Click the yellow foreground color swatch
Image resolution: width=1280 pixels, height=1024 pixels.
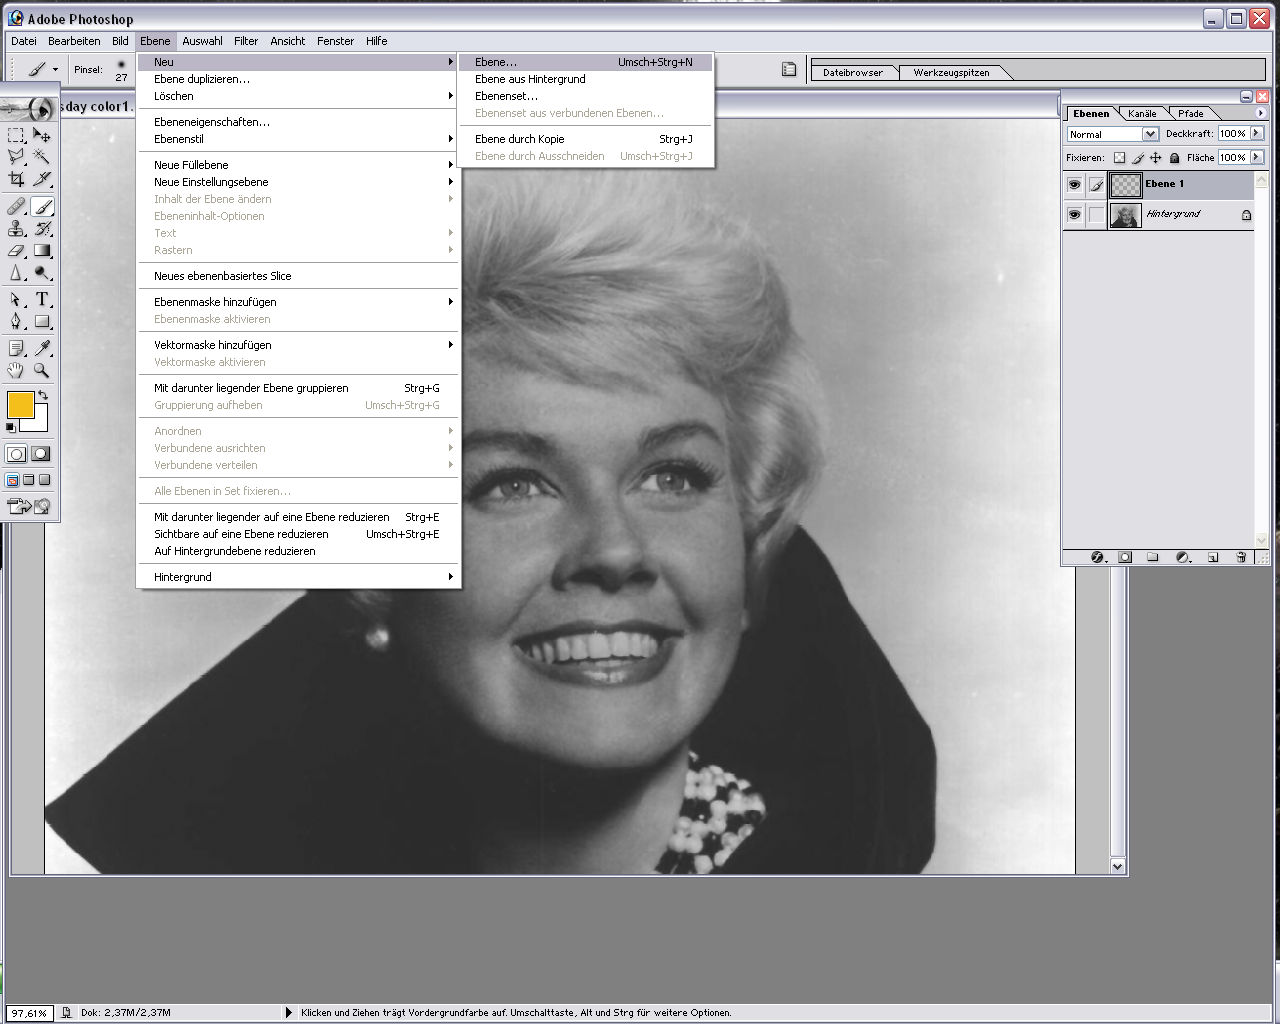tap(20, 405)
